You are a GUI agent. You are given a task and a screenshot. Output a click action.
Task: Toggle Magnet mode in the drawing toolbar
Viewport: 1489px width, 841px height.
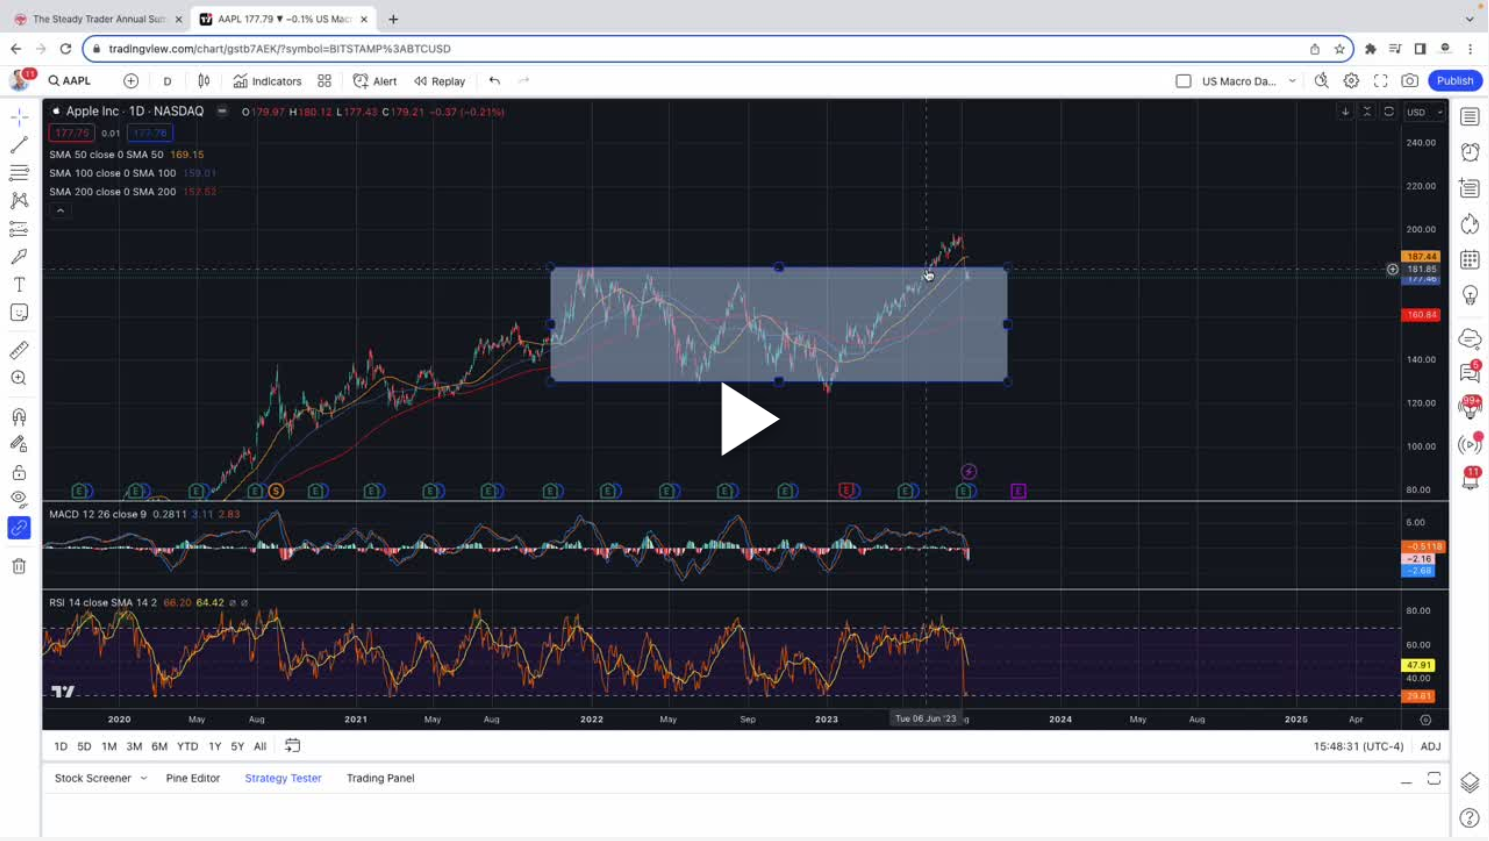19,416
